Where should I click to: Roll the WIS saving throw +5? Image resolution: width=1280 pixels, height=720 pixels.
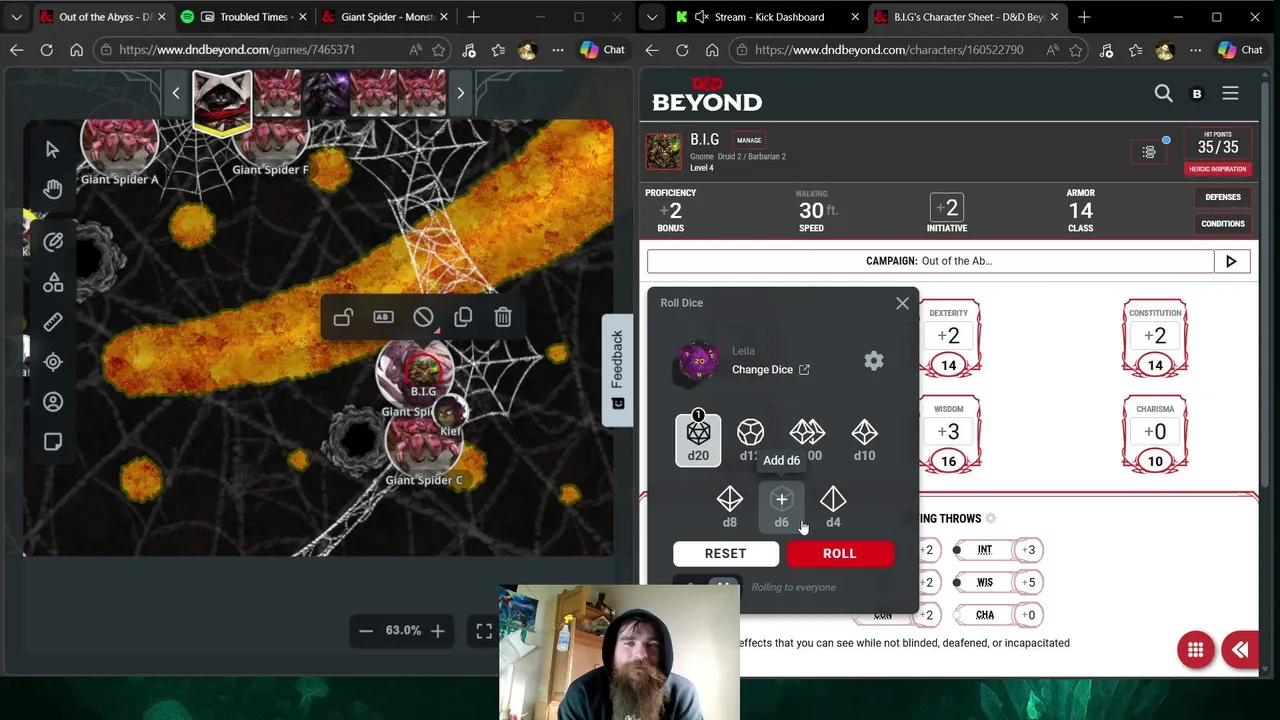(997, 582)
